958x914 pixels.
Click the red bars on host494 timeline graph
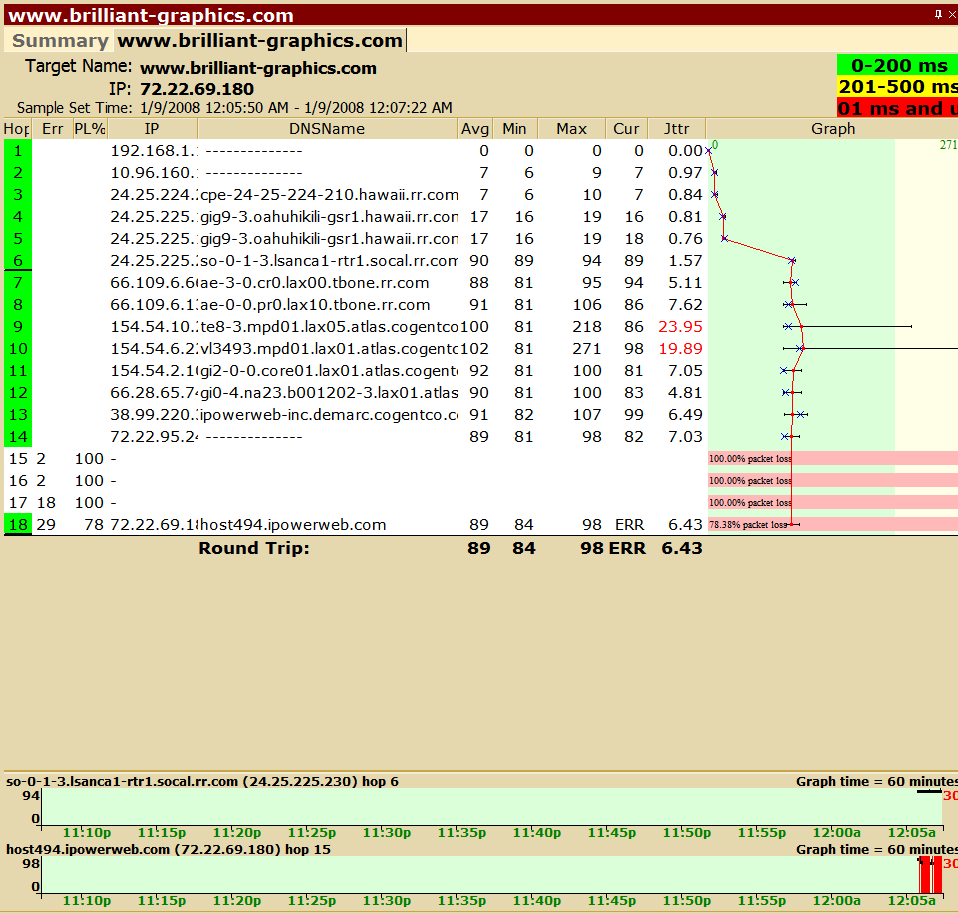(931, 875)
